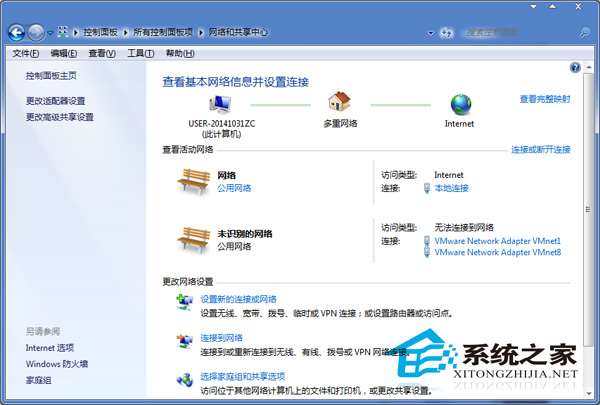Click adapter icon beside VMnet8
Screen dimensions: 600x405
[427, 252]
